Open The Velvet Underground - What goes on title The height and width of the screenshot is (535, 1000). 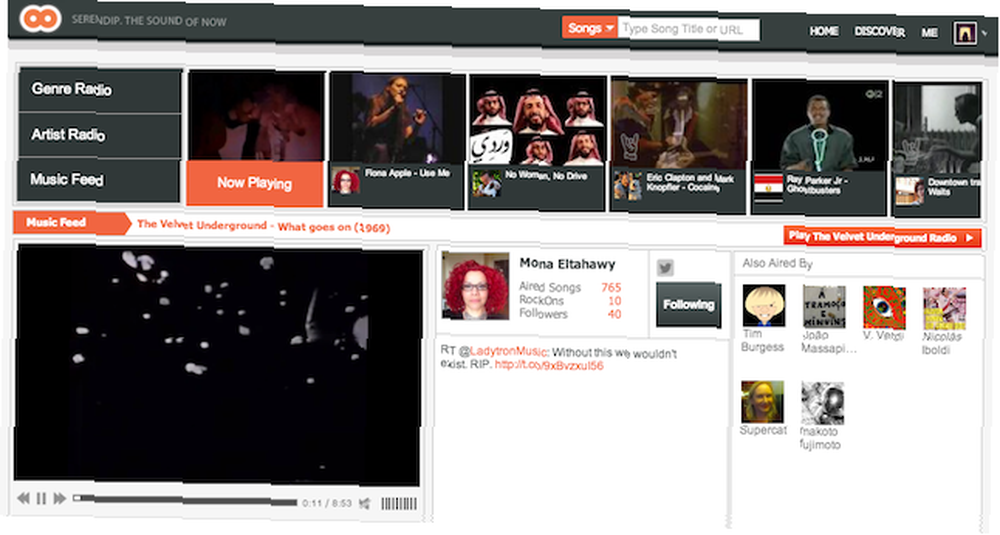(x=263, y=226)
